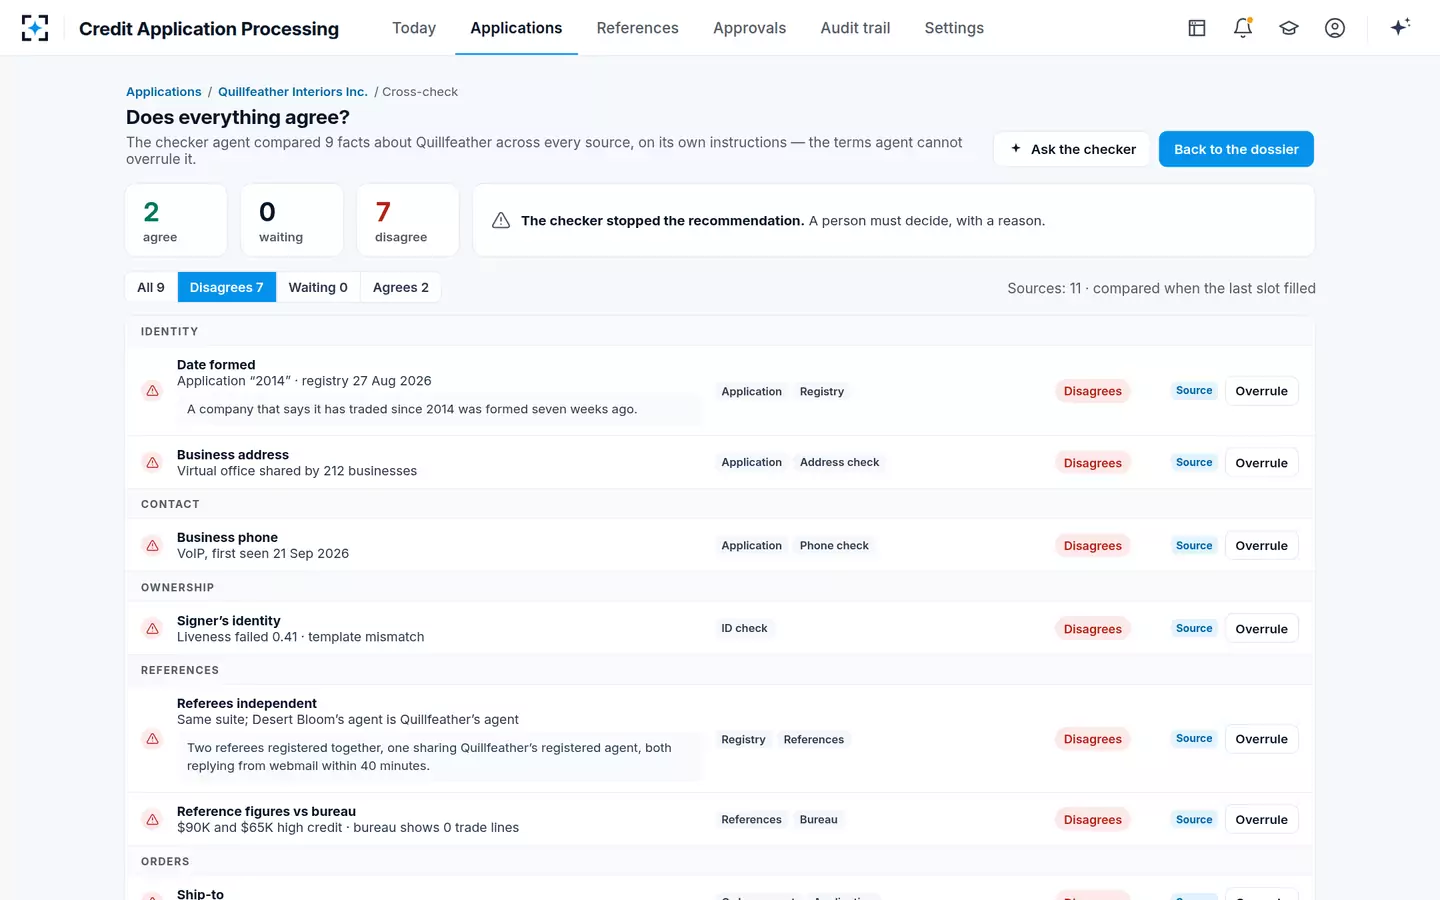Show the Waiting 0 filter
This screenshot has width=1440, height=900.
tap(318, 287)
